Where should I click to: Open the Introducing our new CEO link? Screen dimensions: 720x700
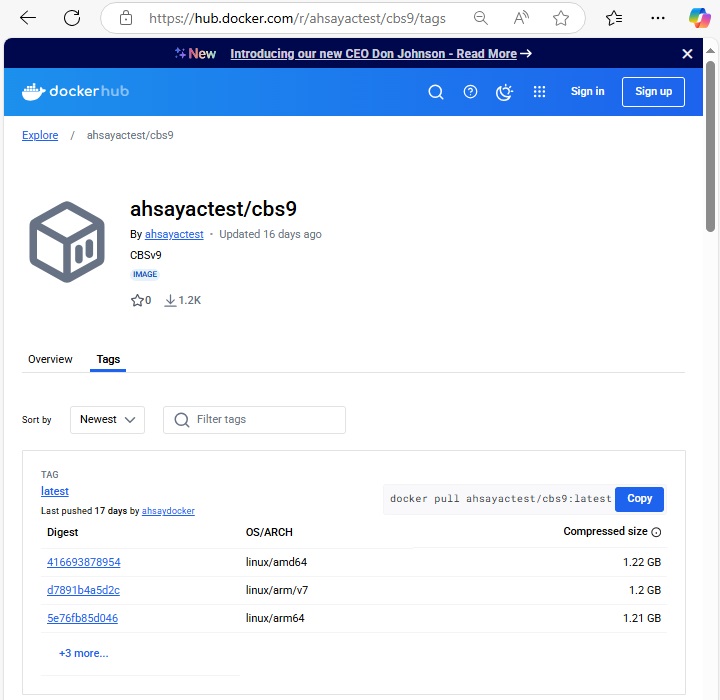click(373, 54)
